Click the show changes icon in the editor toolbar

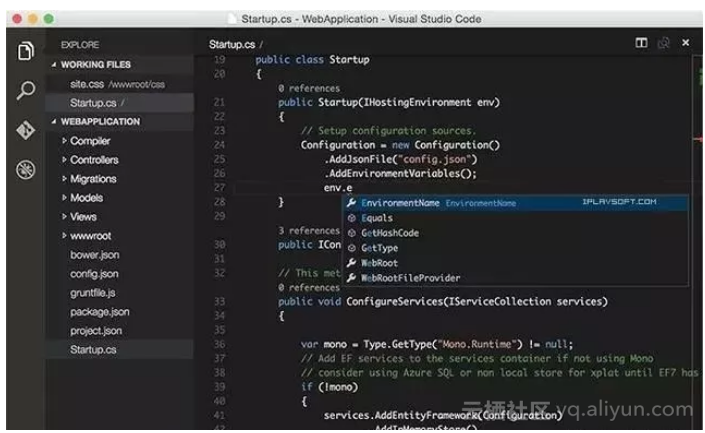tap(664, 43)
